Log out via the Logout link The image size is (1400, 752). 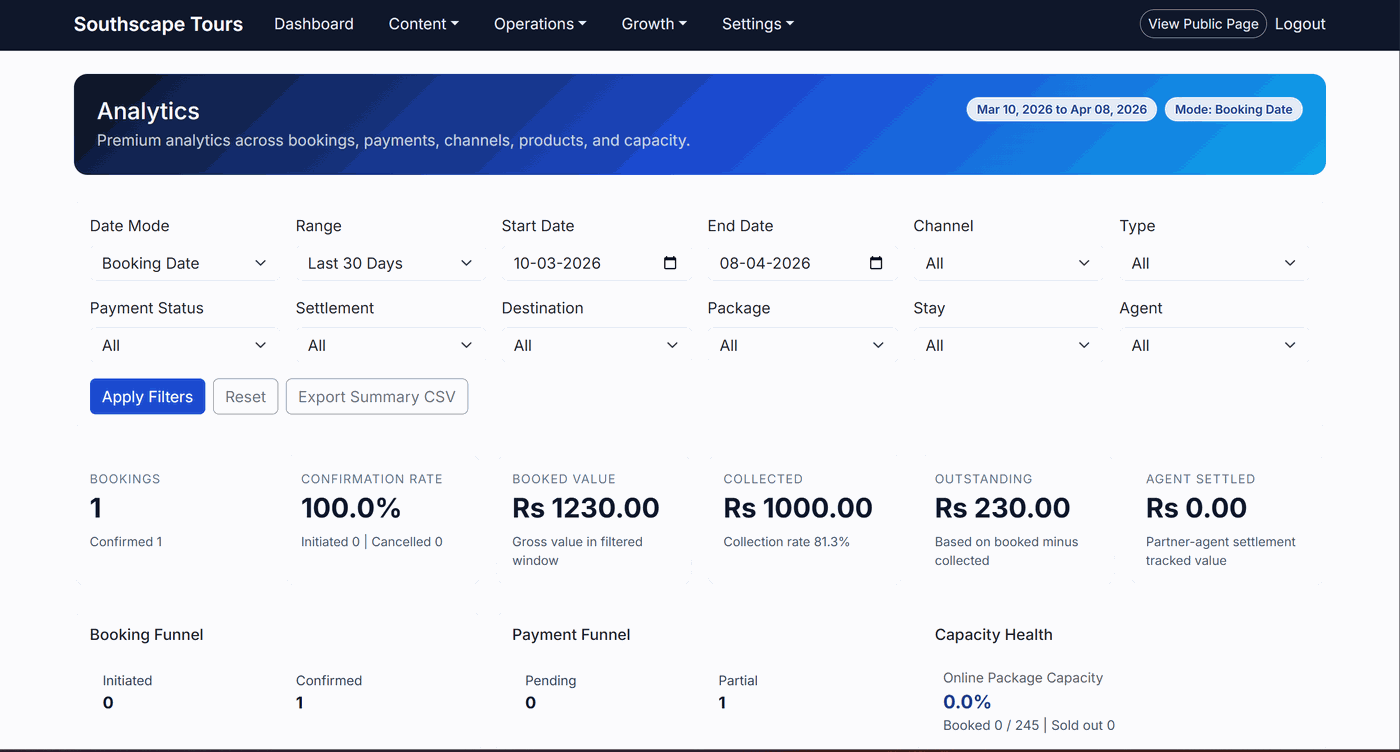point(1300,24)
